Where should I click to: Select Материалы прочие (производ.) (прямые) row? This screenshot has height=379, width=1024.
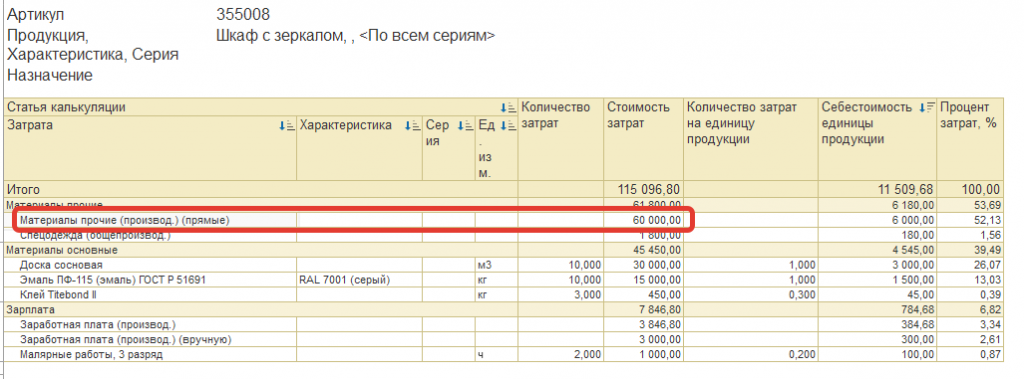pos(504,221)
